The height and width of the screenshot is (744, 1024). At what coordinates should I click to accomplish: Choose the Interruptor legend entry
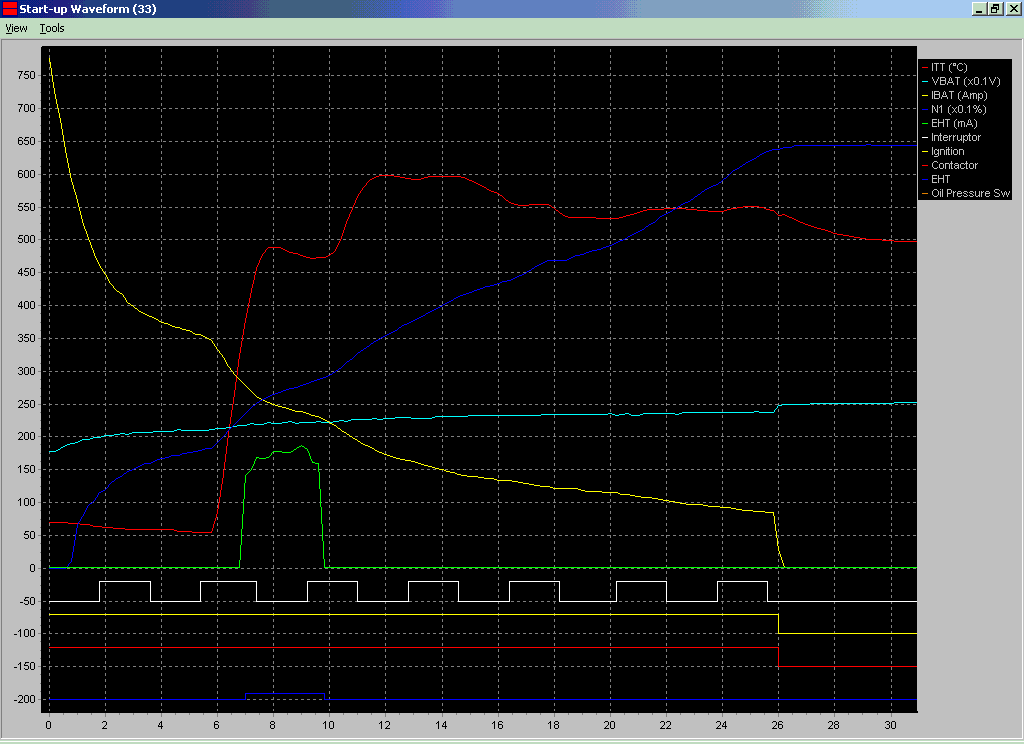pyautogui.click(x=955, y=137)
